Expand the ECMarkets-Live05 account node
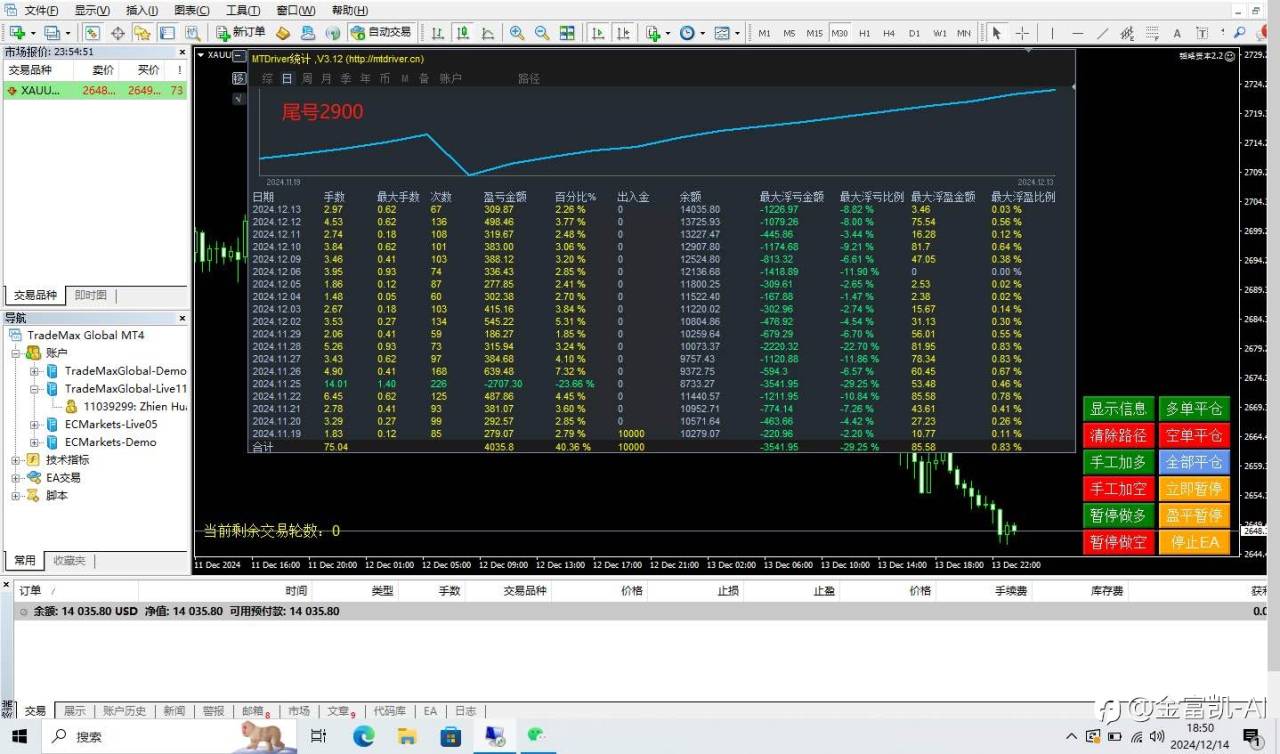1280x754 pixels. [x=35, y=424]
